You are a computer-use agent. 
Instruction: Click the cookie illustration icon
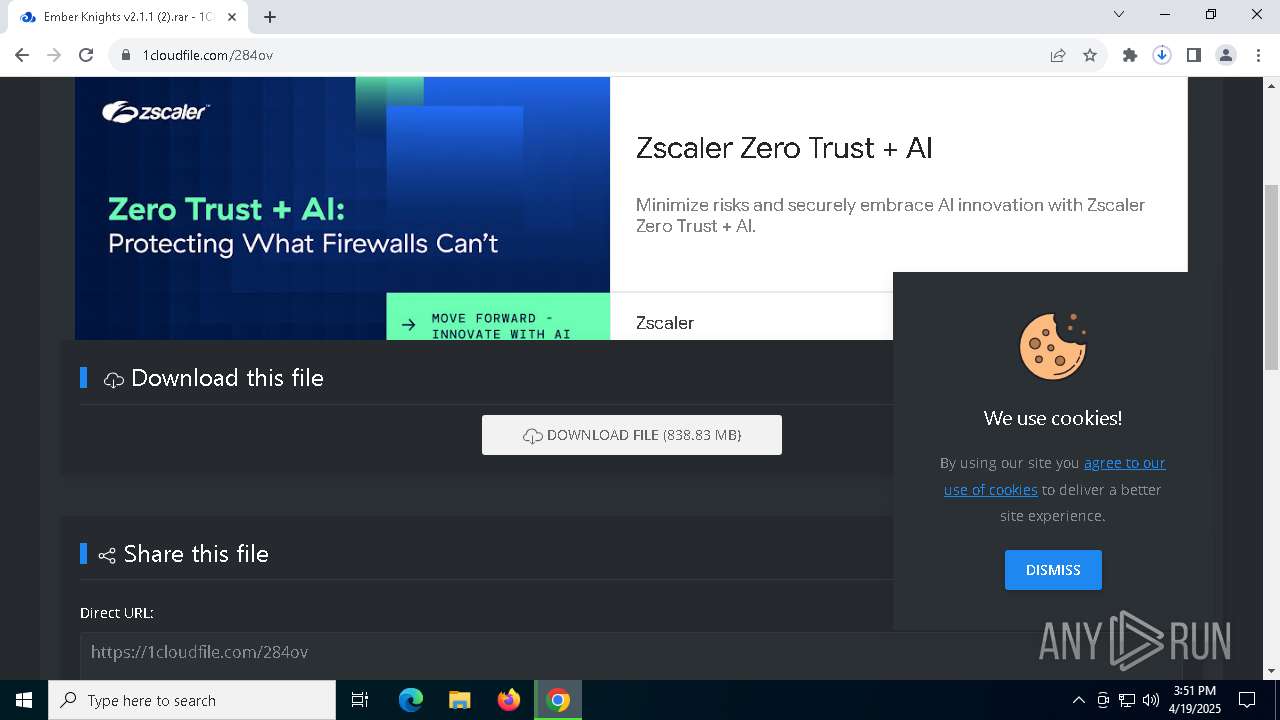click(1053, 346)
